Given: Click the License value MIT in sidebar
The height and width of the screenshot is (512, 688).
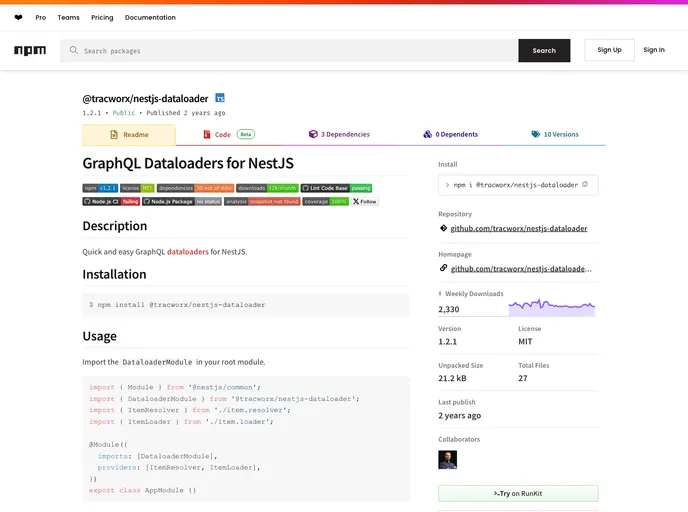Looking at the screenshot, I should (x=525, y=341).
